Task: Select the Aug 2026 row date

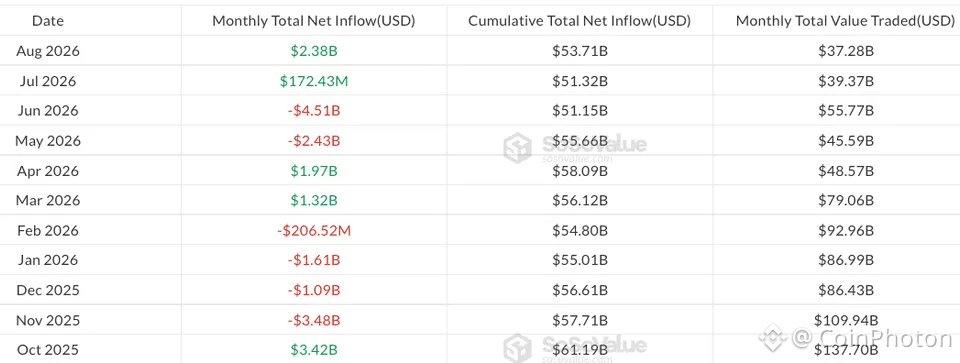Action: point(48,51)
